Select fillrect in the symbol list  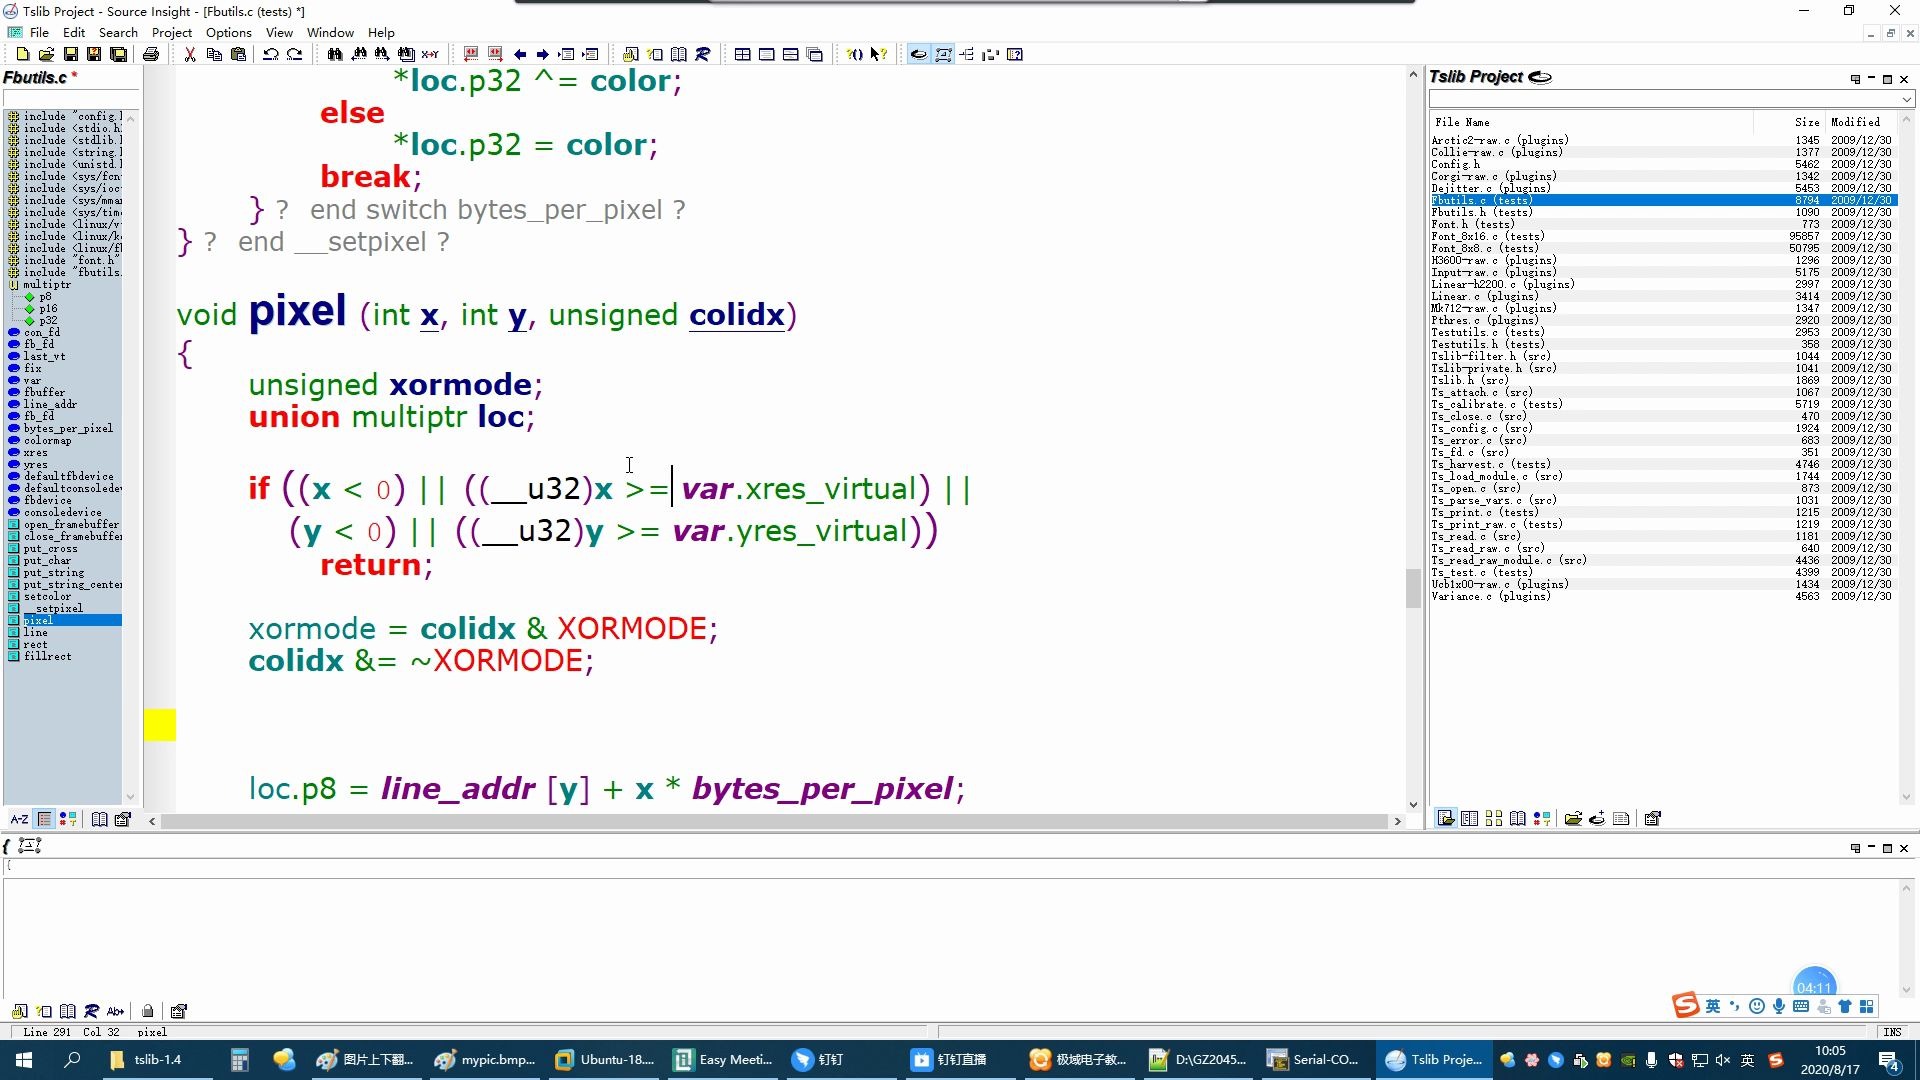click(47, 657)
